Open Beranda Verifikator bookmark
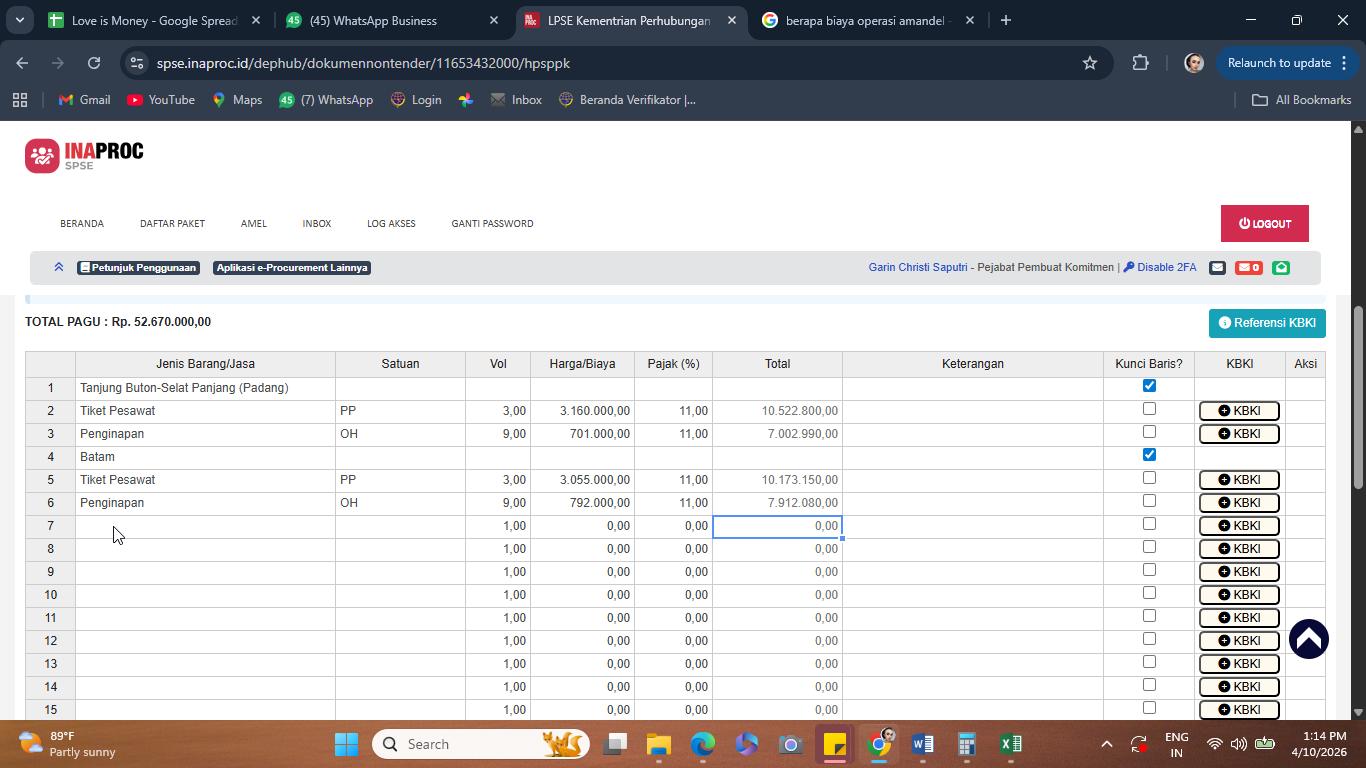 pos(627,100)
